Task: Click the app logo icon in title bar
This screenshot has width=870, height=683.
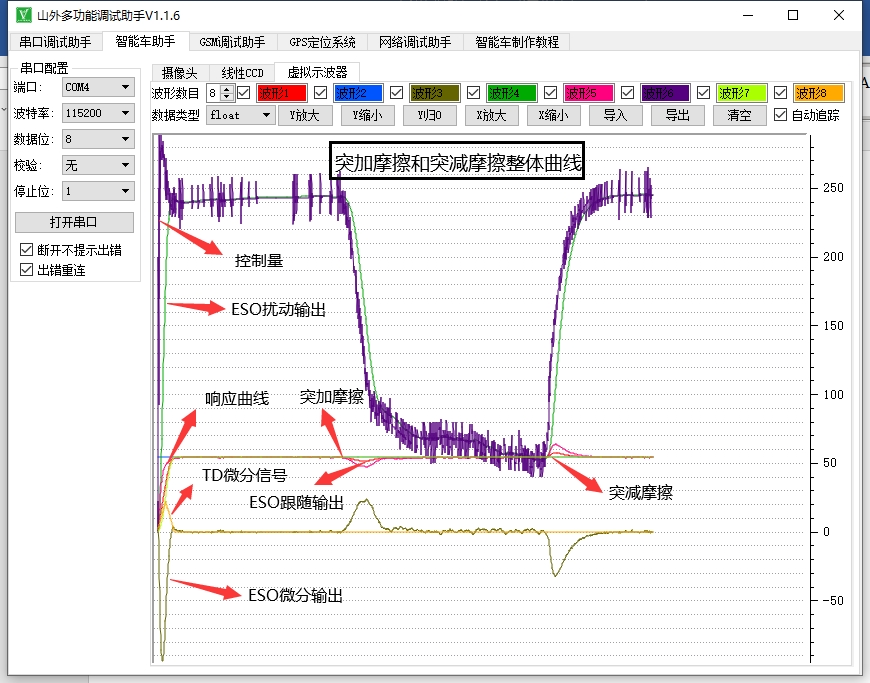Action: [23, 15]
